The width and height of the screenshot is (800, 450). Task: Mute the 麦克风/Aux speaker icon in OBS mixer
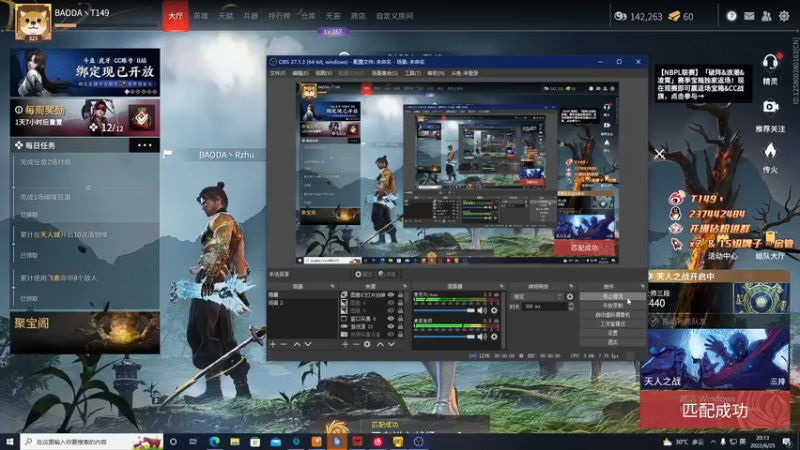pos(482,310)
